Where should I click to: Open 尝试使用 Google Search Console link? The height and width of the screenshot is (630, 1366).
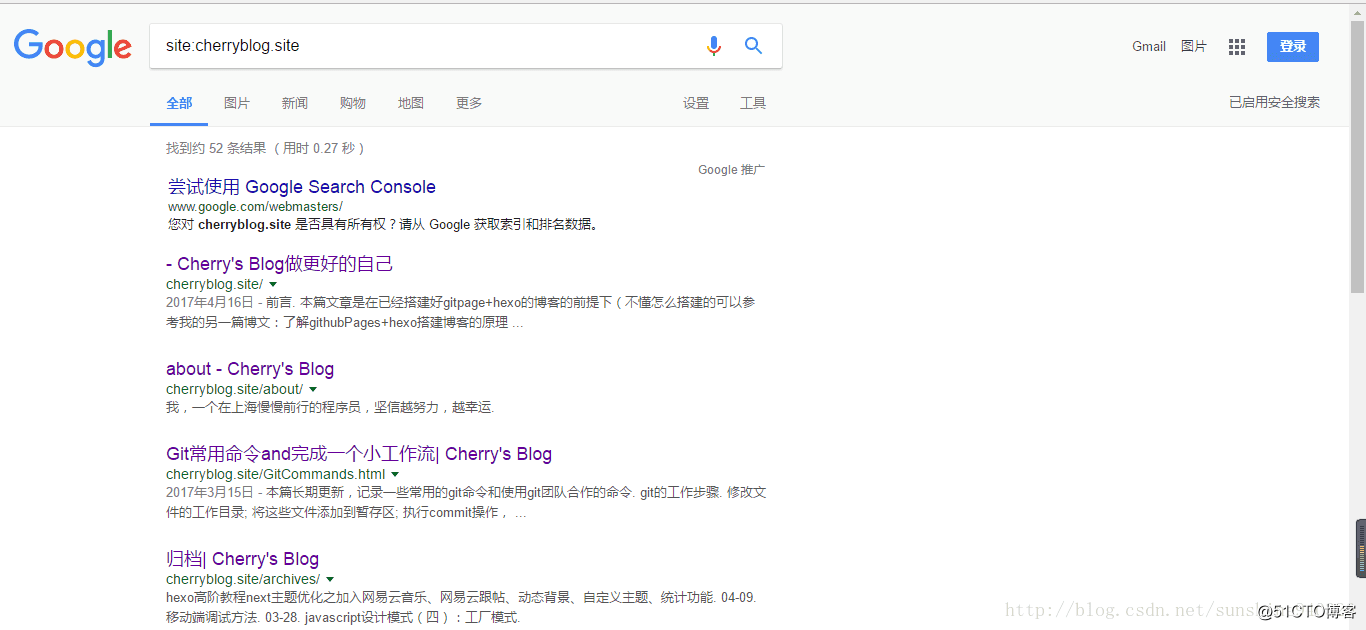(302, 187)
